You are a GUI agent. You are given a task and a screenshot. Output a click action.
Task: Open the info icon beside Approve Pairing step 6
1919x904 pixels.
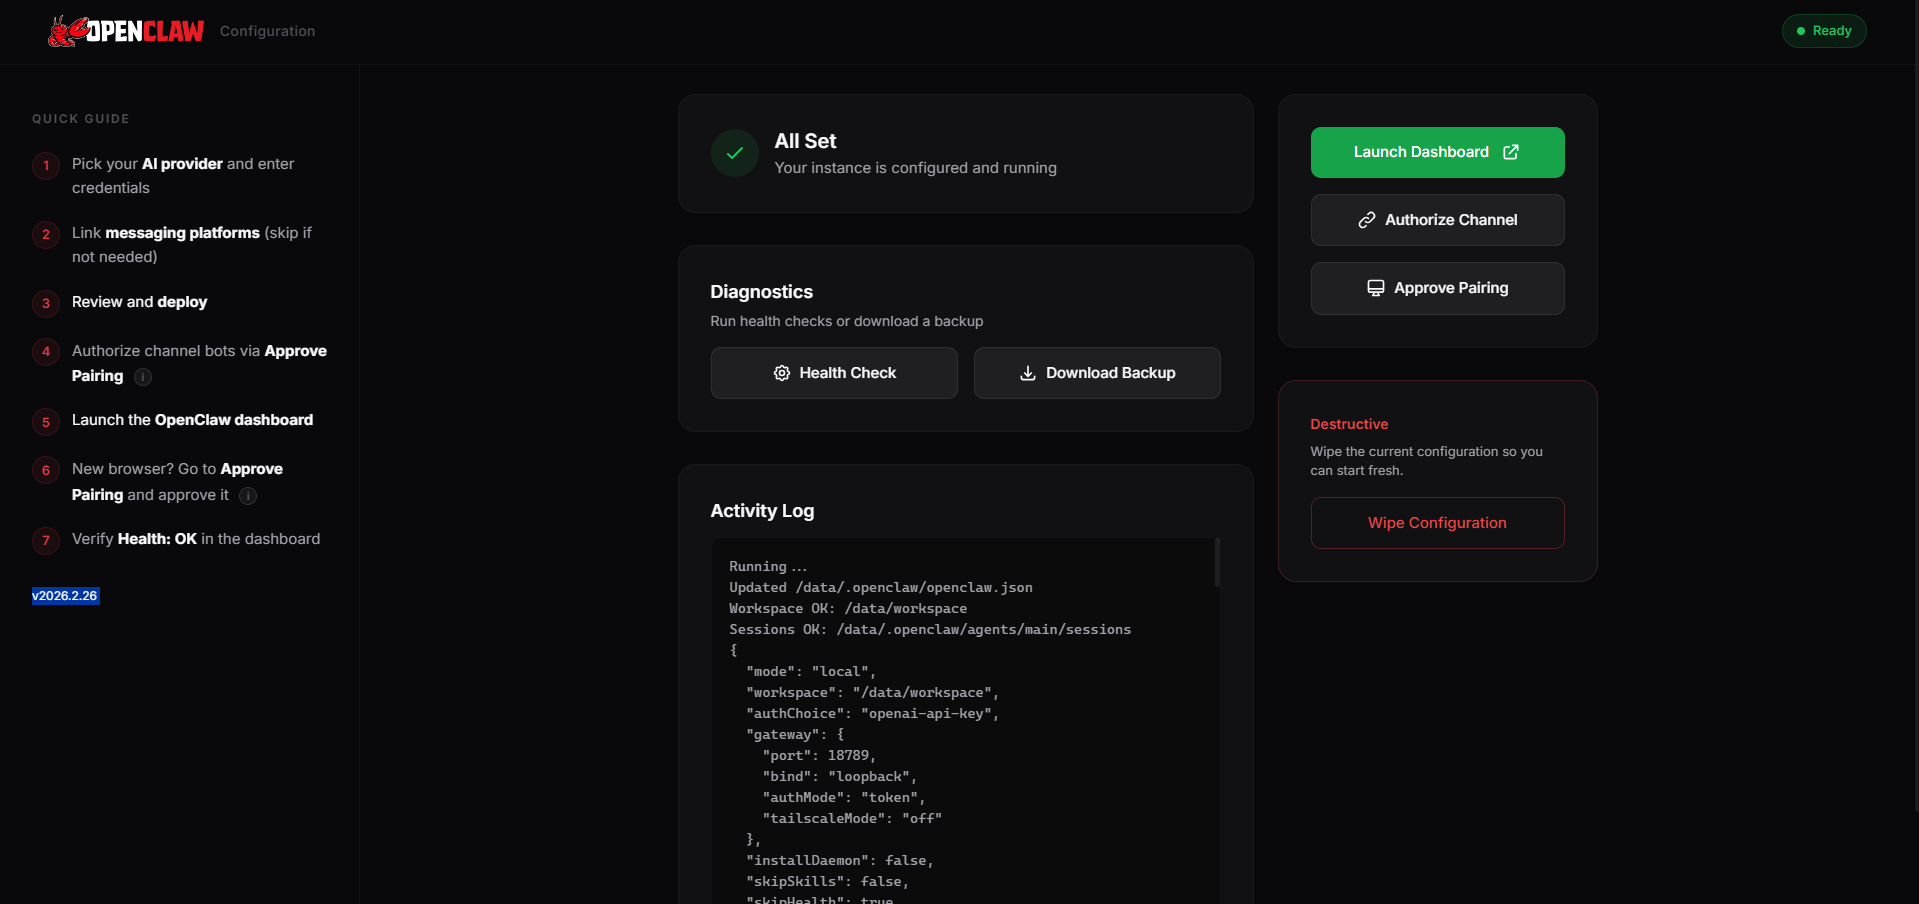(x=247, y=495)
